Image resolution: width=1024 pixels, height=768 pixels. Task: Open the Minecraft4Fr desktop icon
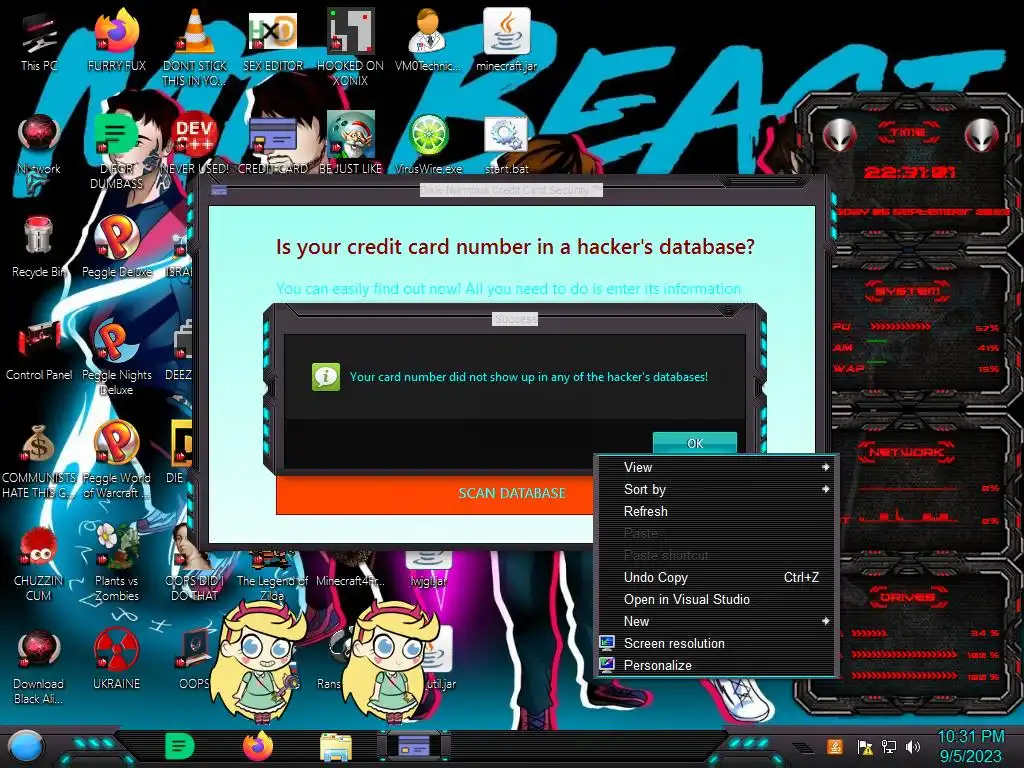350,569
